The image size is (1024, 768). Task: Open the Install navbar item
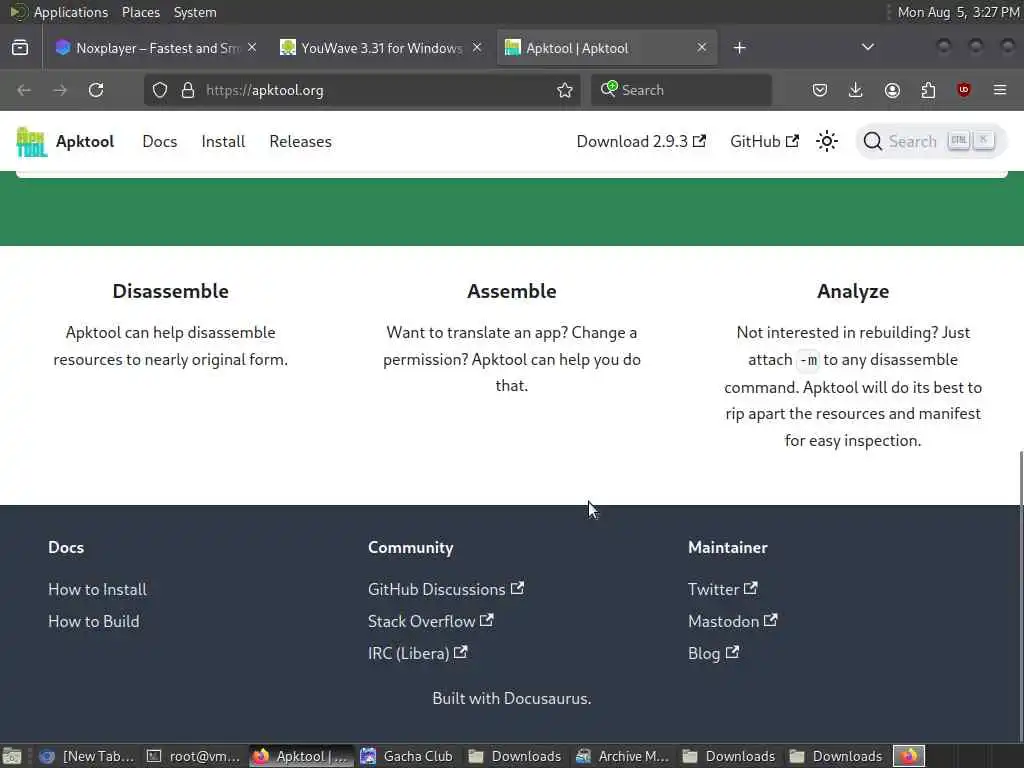[x=223, y=141]
